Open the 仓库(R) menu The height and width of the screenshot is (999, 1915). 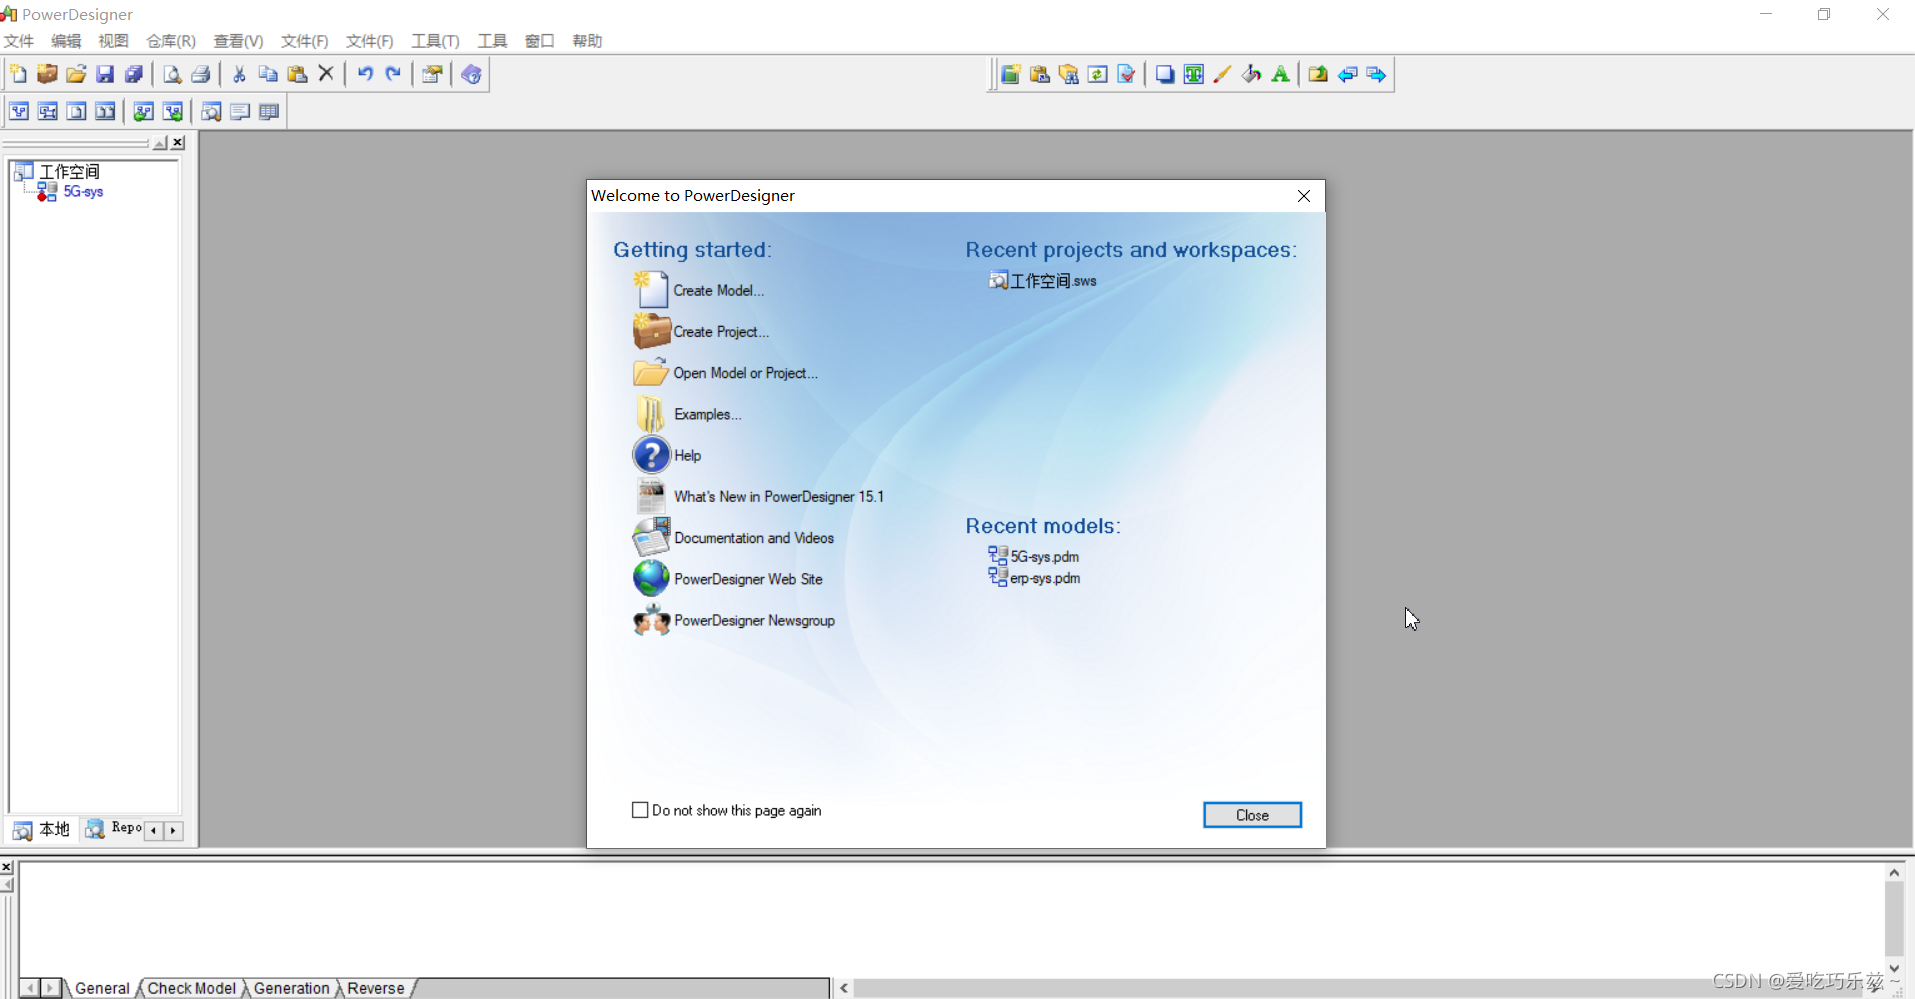[171, 41]
